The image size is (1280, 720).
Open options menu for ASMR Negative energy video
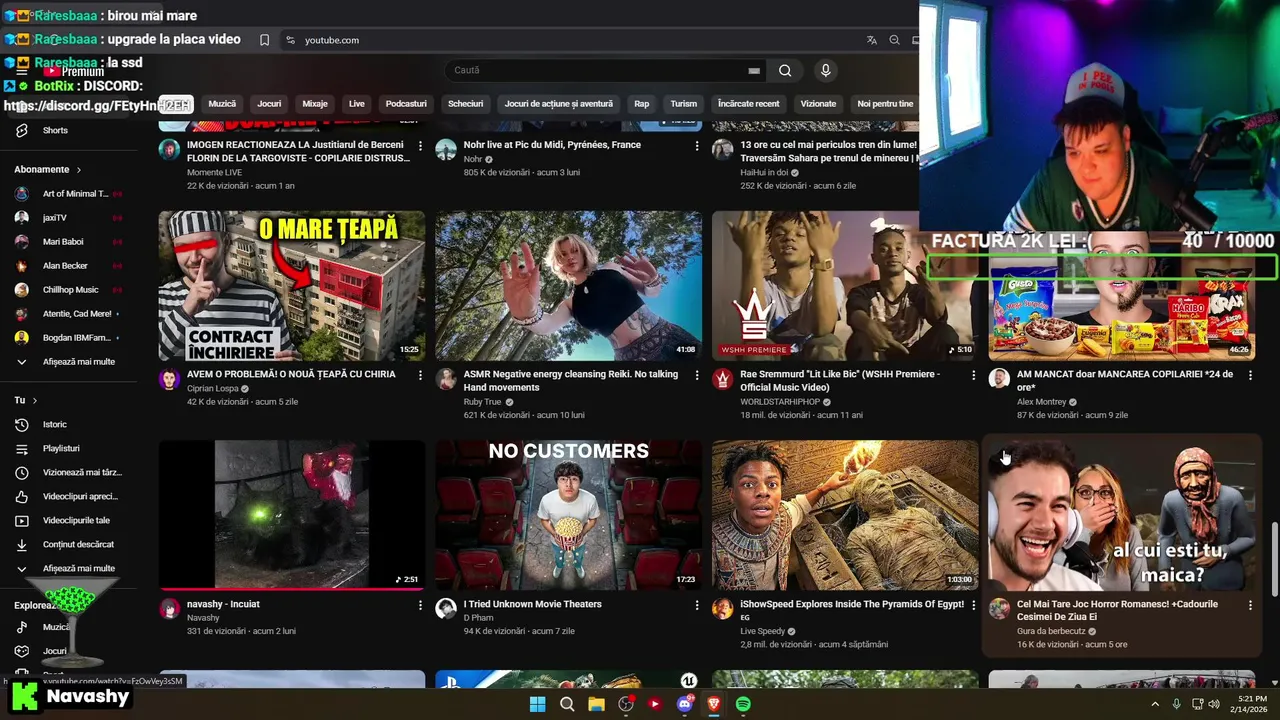click(697, 375)
